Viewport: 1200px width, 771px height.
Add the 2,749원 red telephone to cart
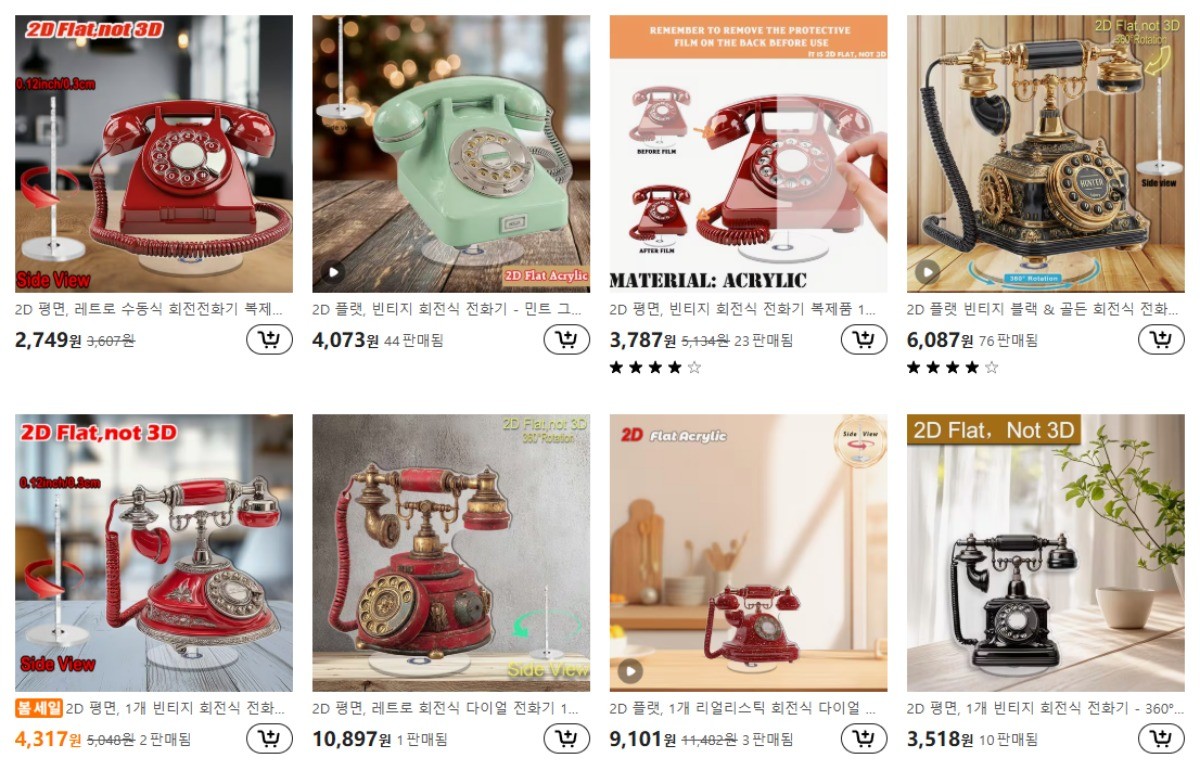[x=269, y=340]
